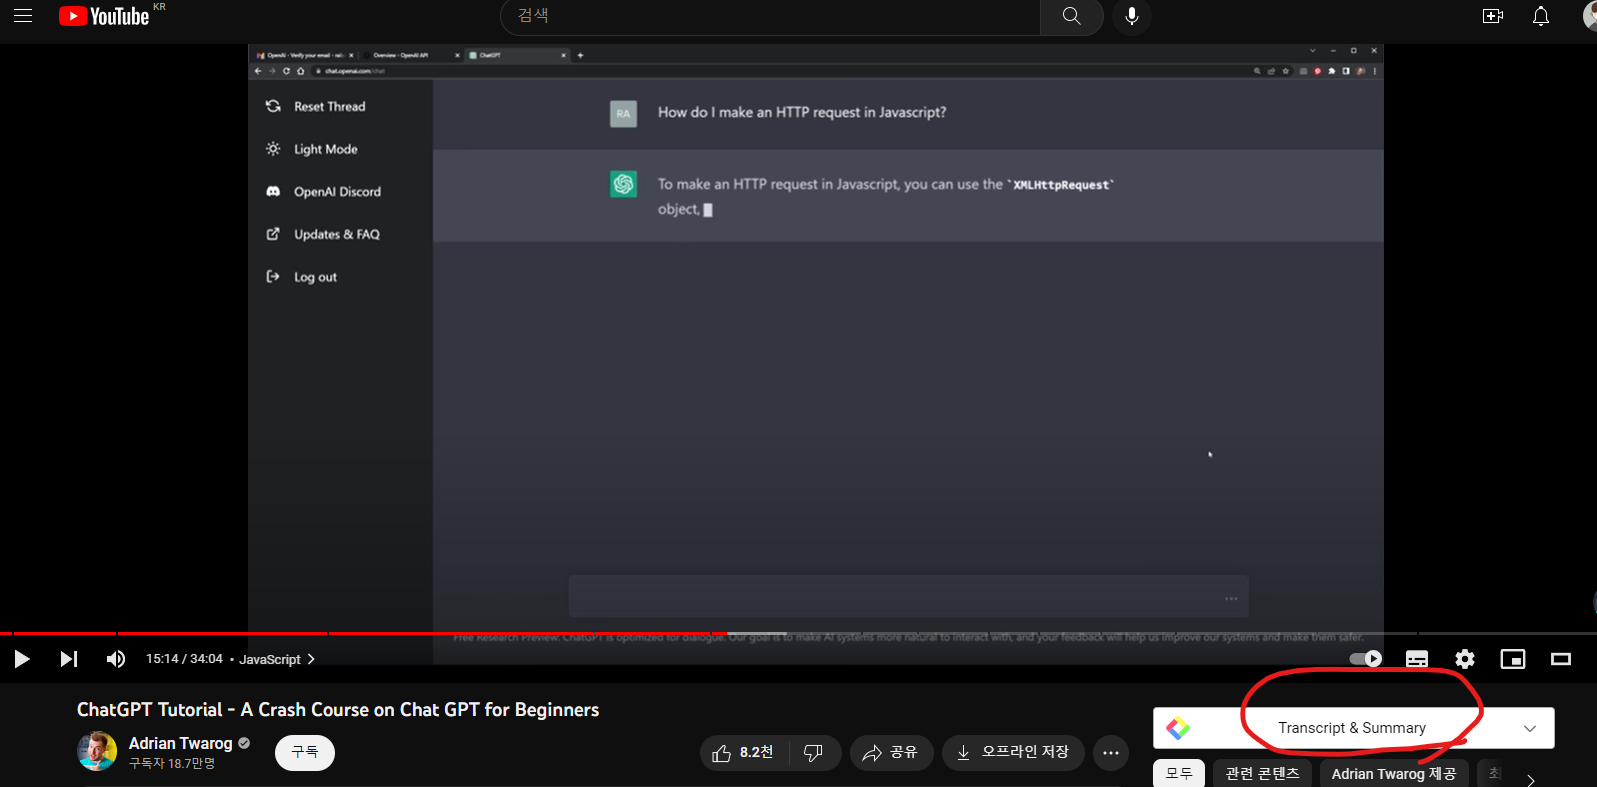Toggle the autoplay switch
This screenshot has height=787, width=1597.
1366,659
